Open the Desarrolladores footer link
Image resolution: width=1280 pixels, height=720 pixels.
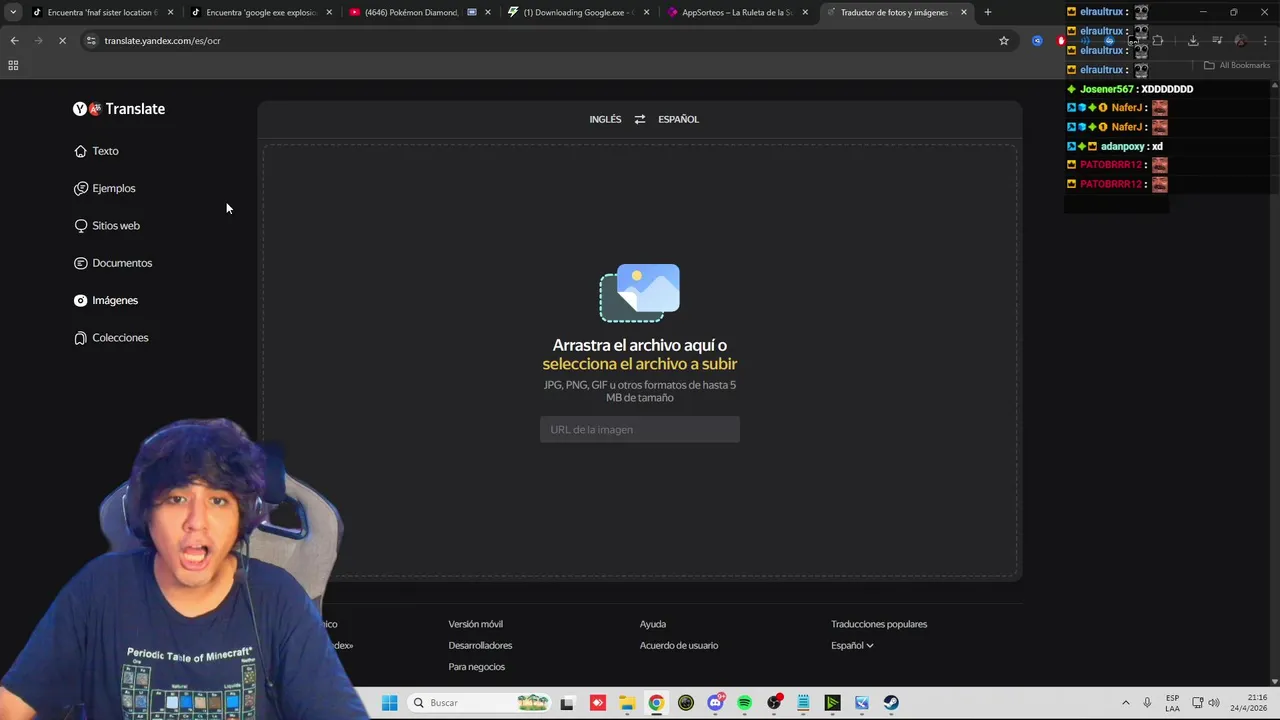[481, 646]
